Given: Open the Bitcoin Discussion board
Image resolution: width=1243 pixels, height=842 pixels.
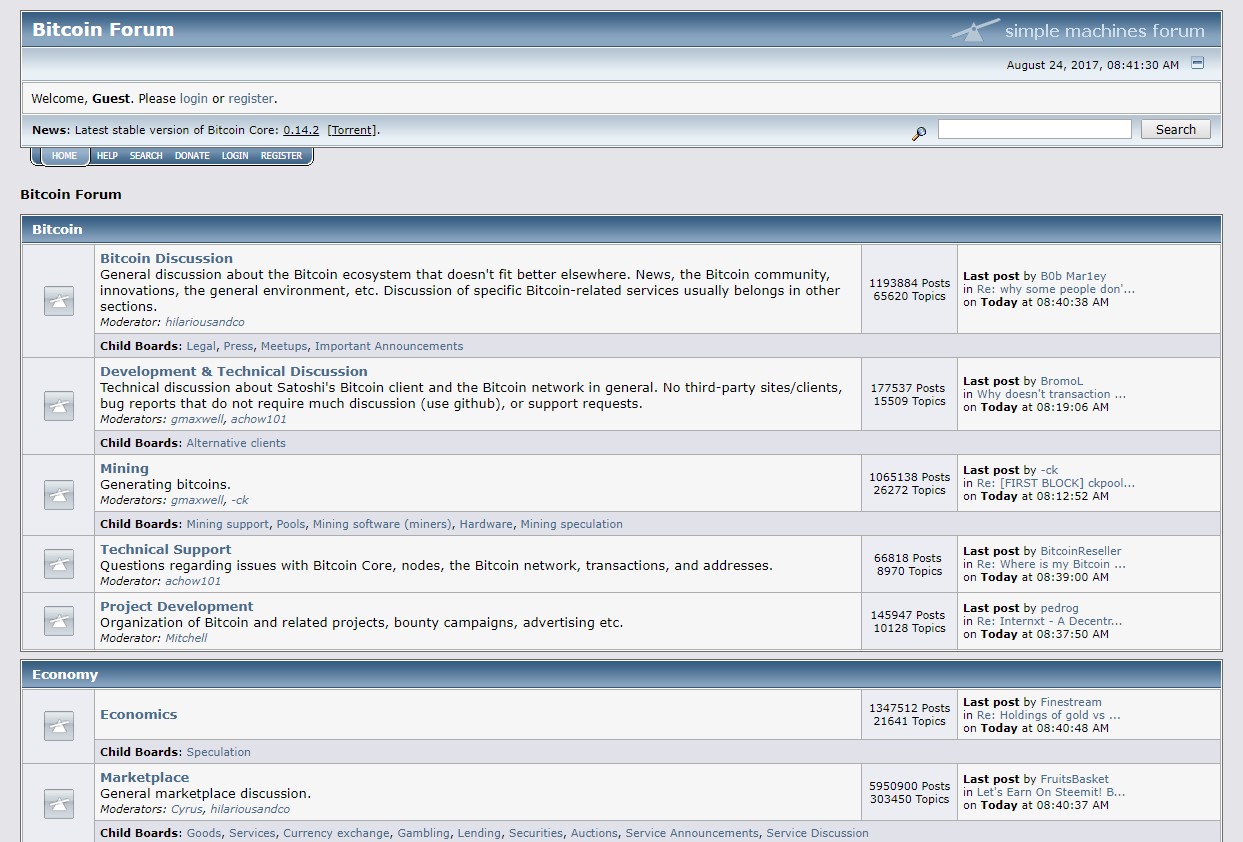Looking at the screenshot, I should pyautogui.click(x=166, y=258).
